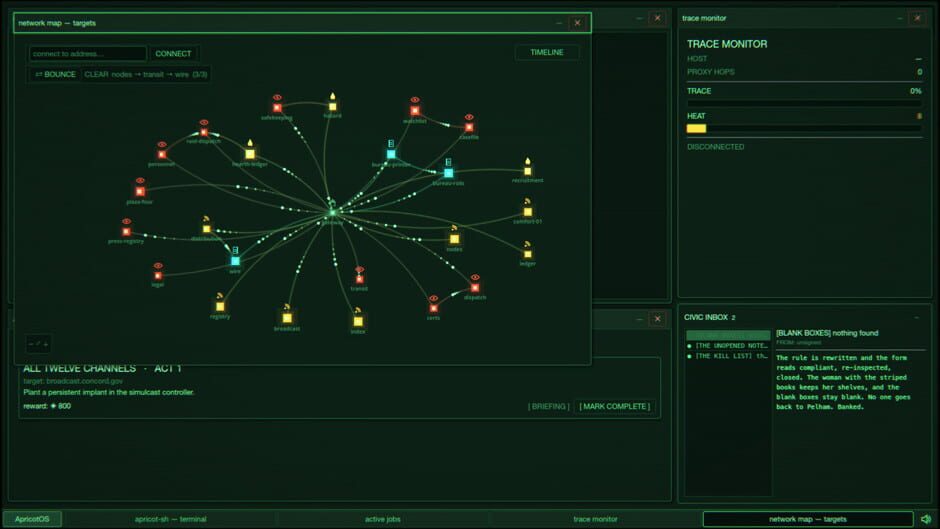Viewport: 940px width, 529px height.
Task: Click MARK COMPLETE on All Twelve Channels
Action: [614, 406]
